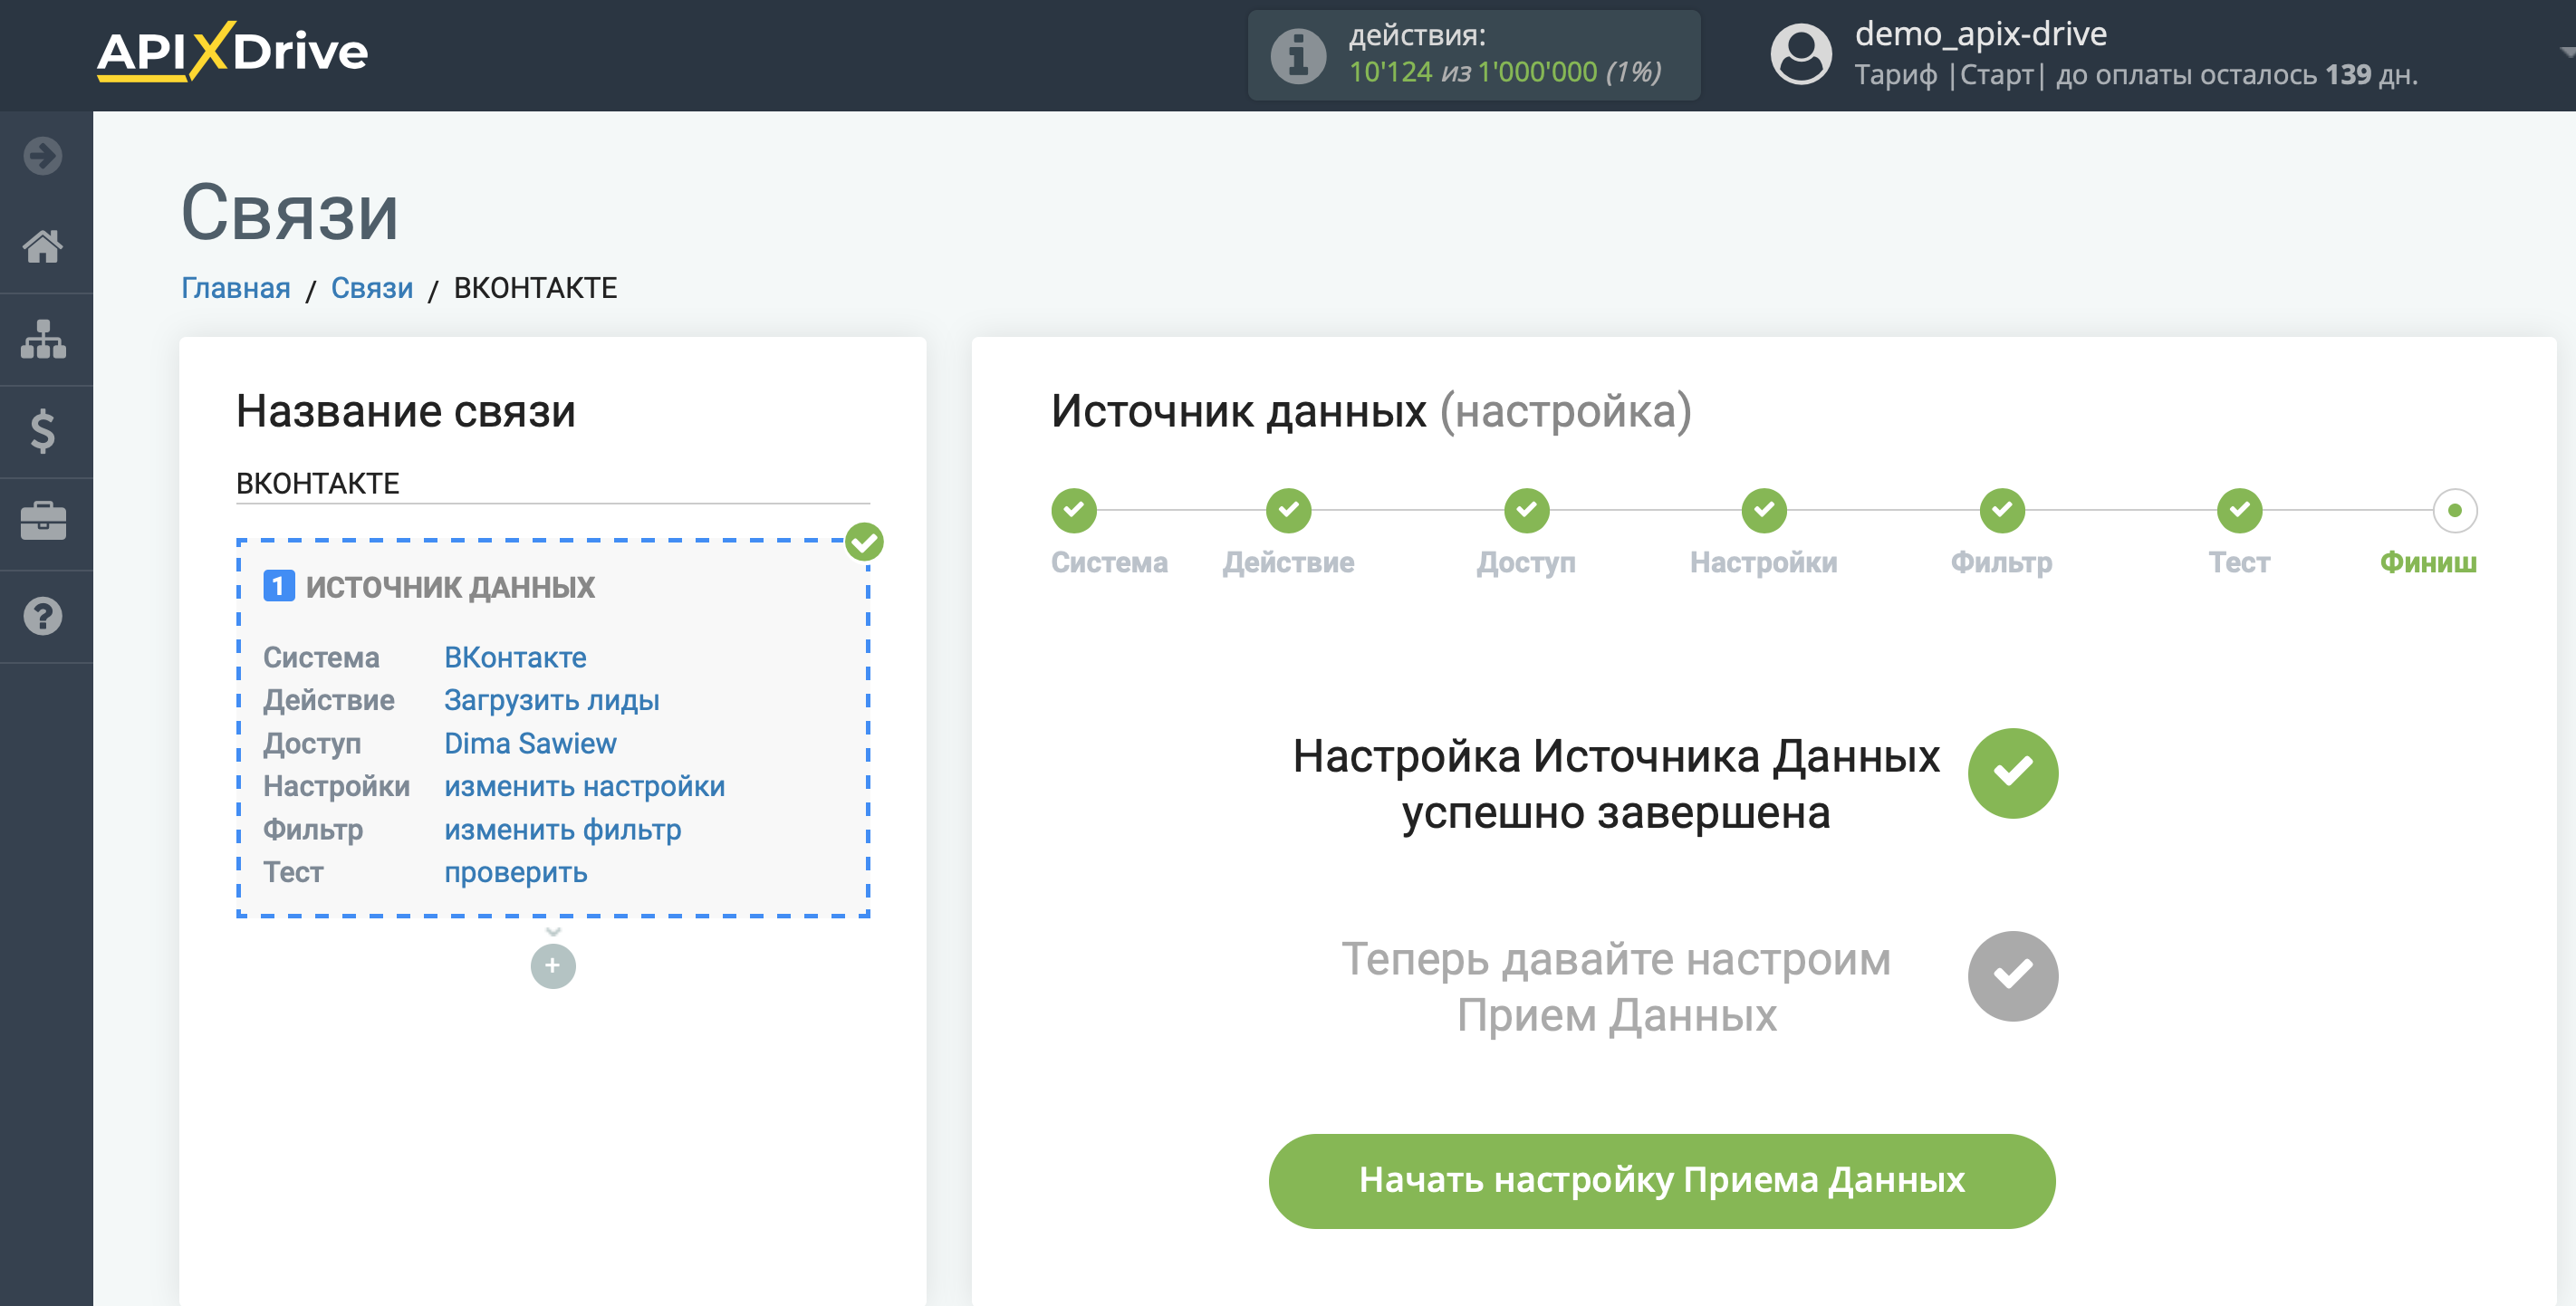
Task: Click the number 1 source badge
Action: tap(279, 585)
